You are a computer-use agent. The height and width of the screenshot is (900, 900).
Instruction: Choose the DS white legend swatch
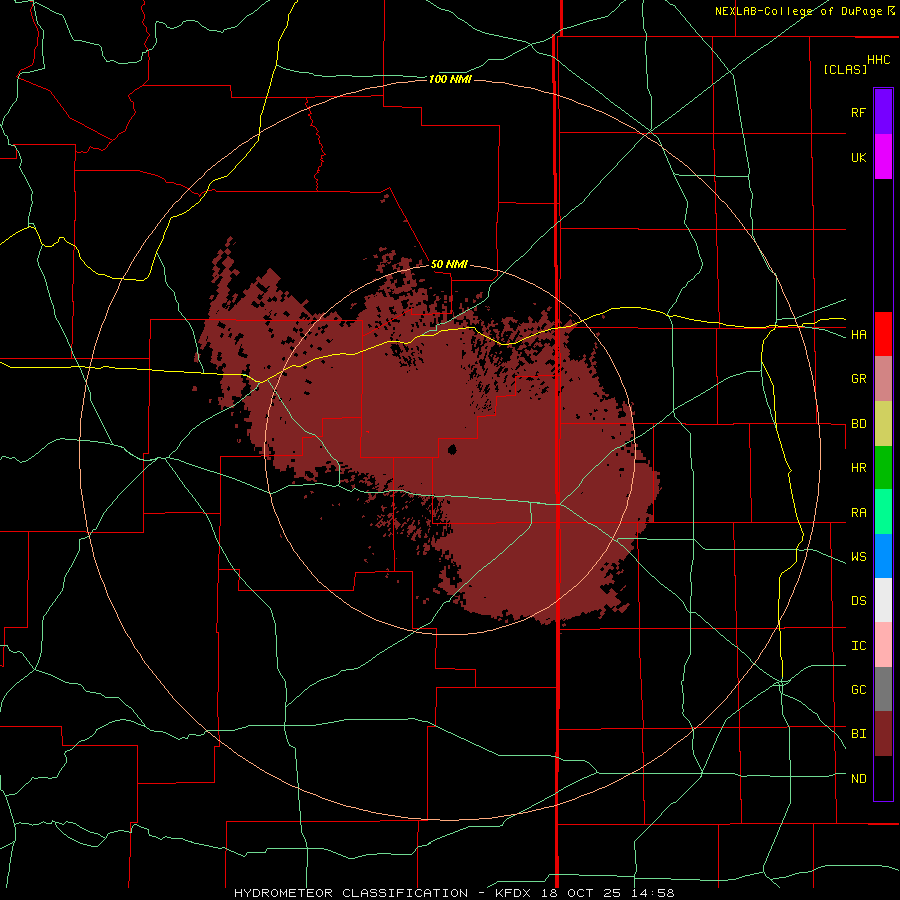pyautogui.click(x=883, y=600)
